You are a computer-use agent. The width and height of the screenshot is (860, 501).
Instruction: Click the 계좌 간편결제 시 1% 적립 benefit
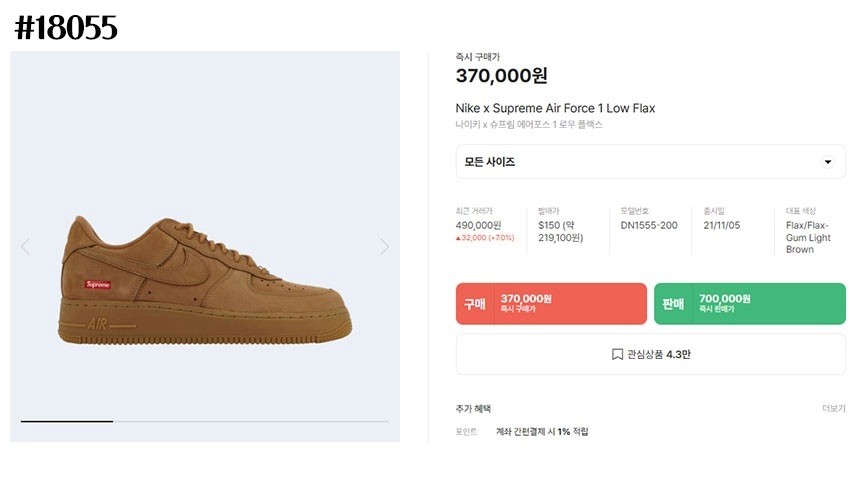(542, 432)
